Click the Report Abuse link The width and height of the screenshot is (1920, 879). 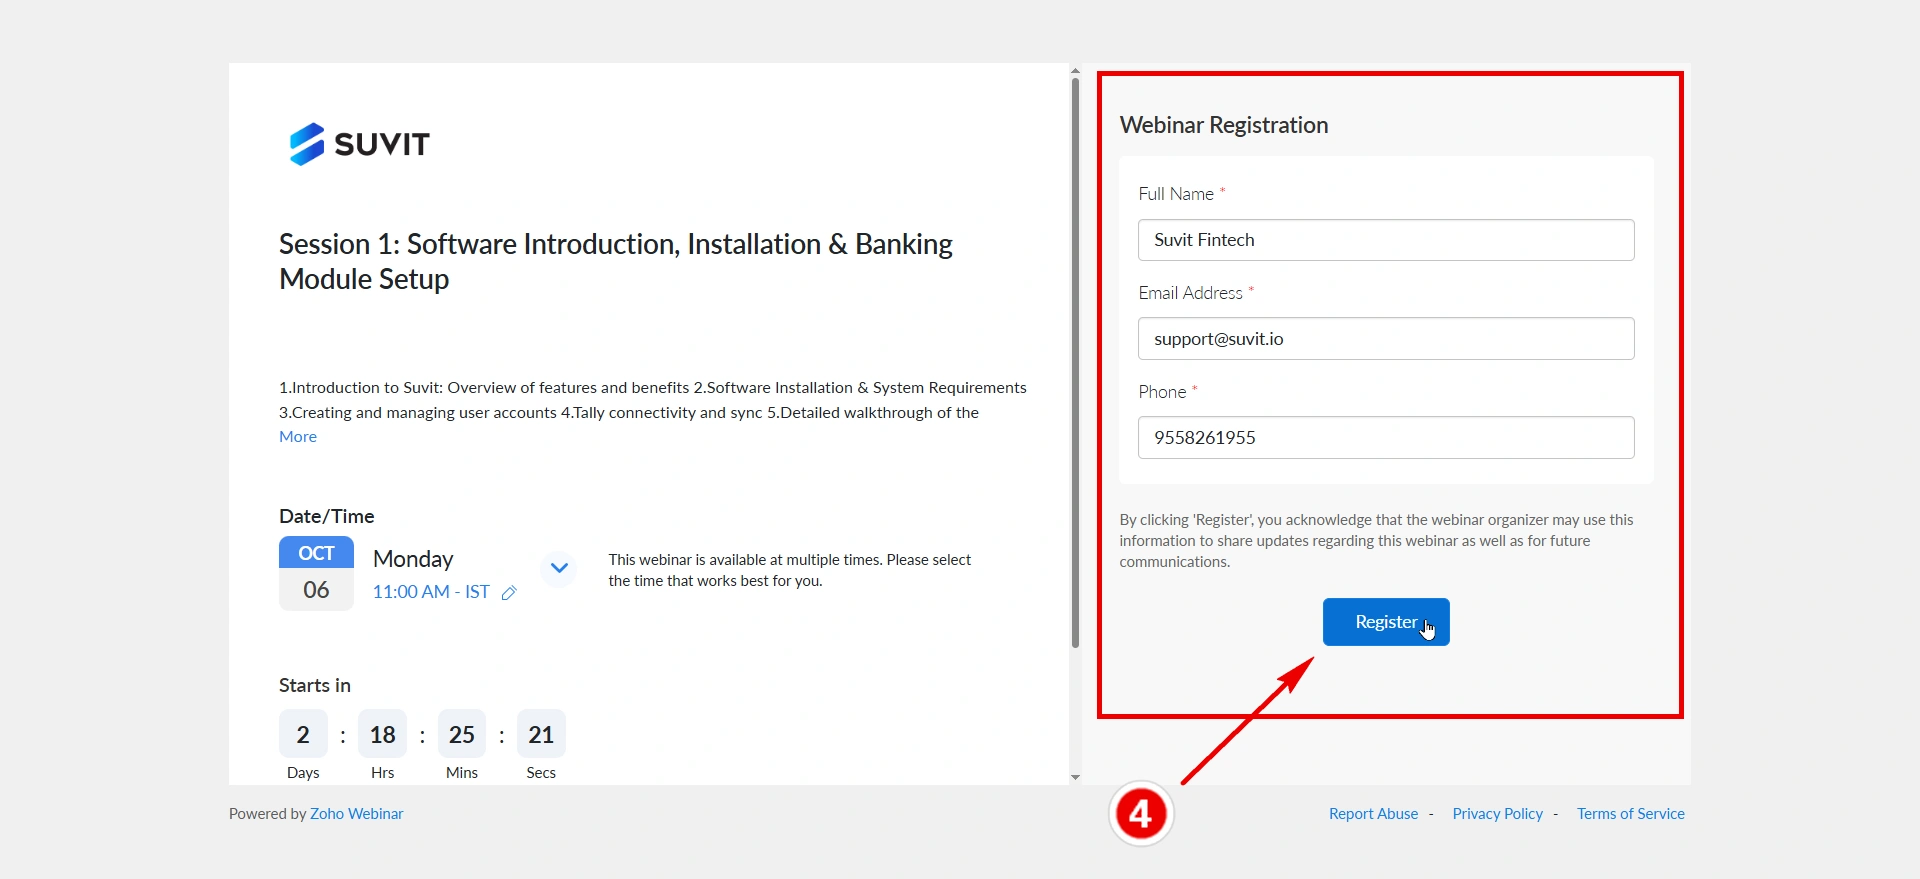[x=1373, y=814]
